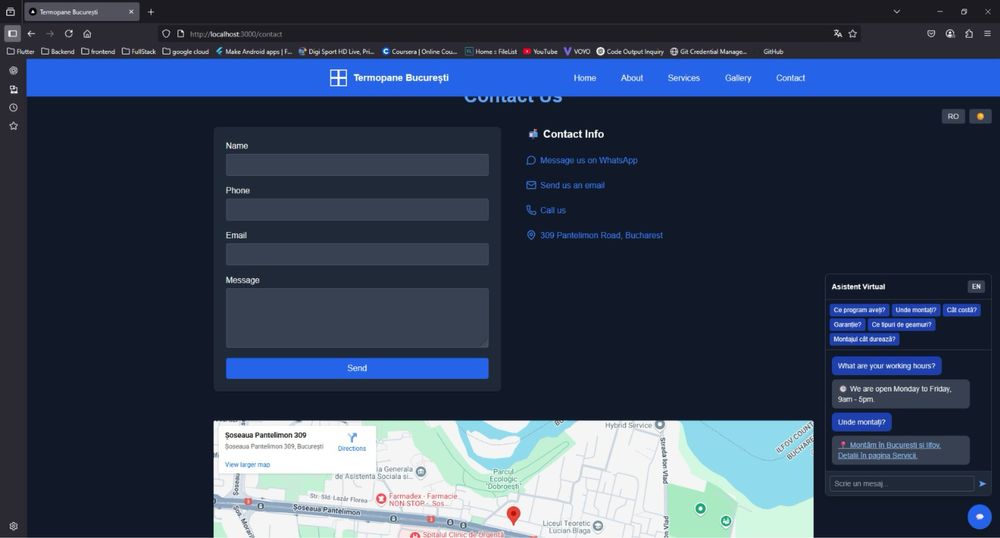The width and height of the screenshot is (1000, 538).
Task: Click the Phone input field
Action: coord(357,210)
